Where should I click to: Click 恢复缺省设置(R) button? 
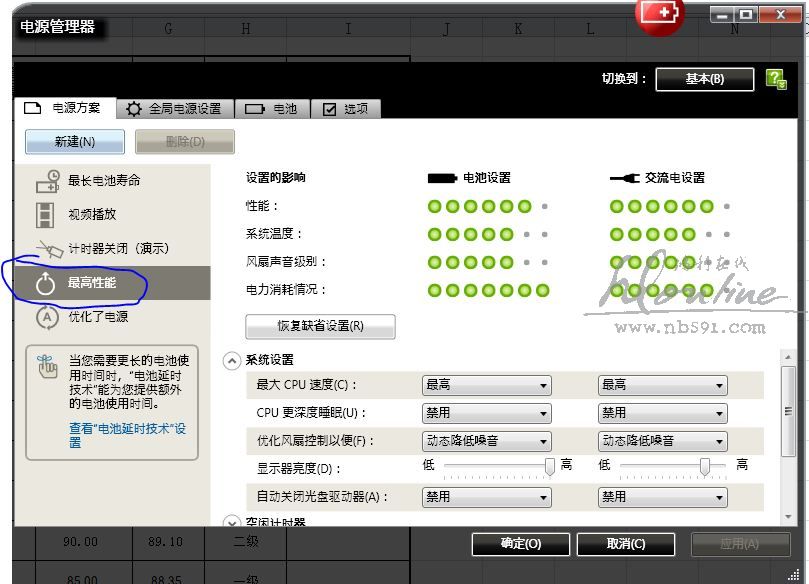click(x=320, y=326)
